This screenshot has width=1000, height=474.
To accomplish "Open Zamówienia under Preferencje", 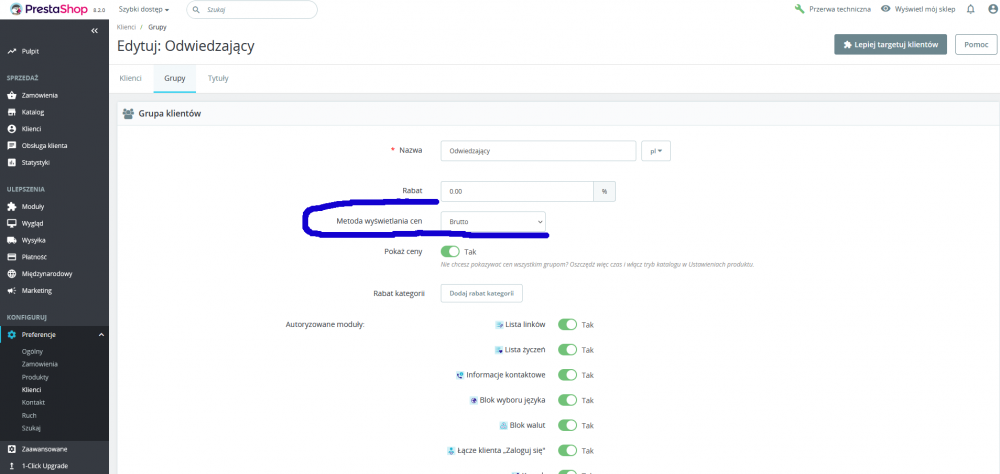I will click(x=40, y=364).
